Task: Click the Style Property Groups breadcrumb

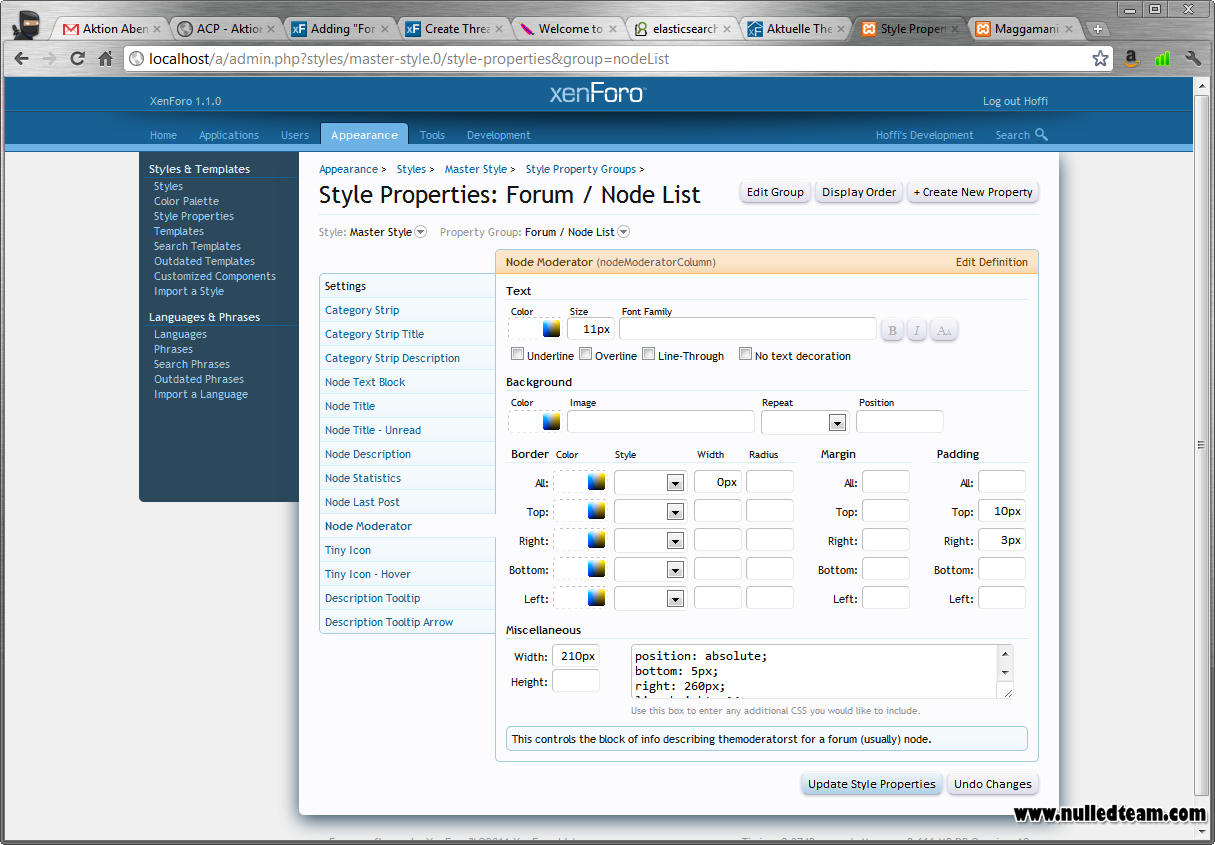Action: [581, 169]
